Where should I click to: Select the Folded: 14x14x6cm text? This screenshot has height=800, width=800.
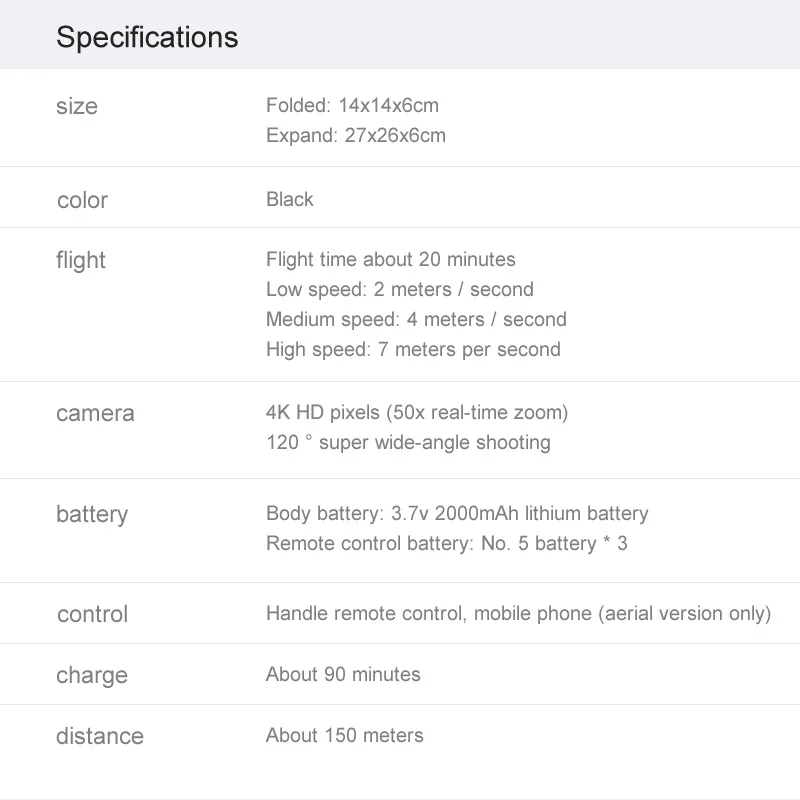tap(352, 105)
